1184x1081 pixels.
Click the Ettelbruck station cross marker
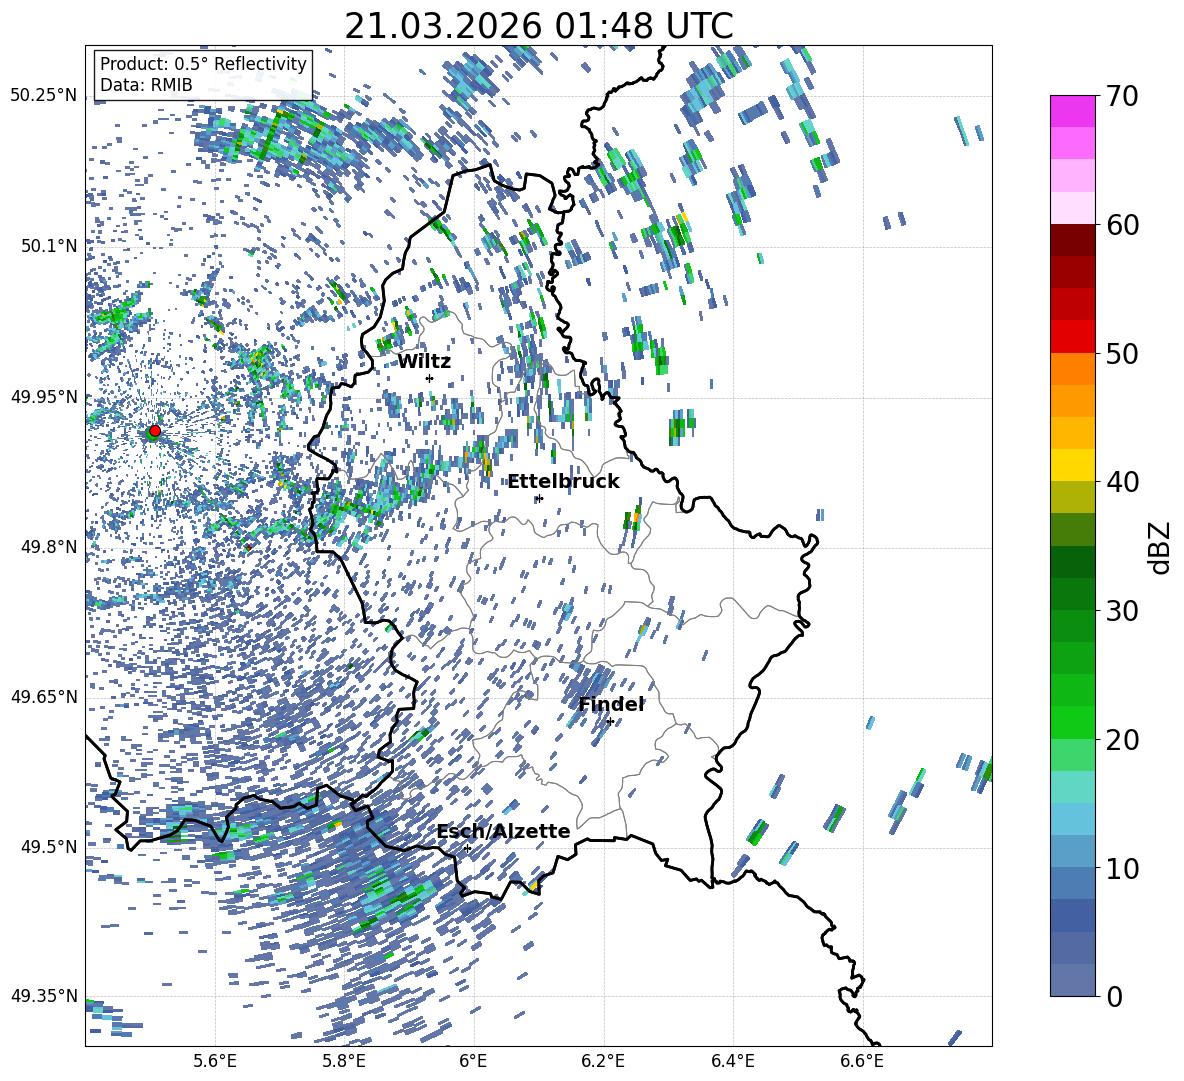coord(539,498)
